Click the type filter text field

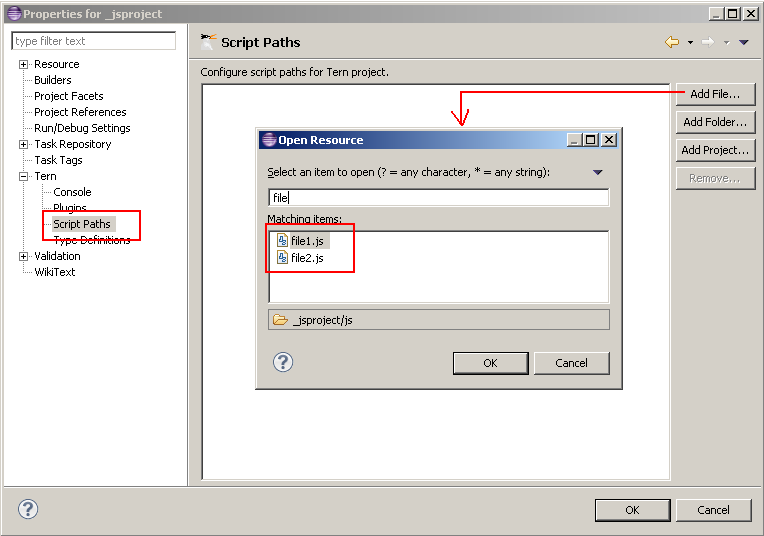click(x=93, y=41)
